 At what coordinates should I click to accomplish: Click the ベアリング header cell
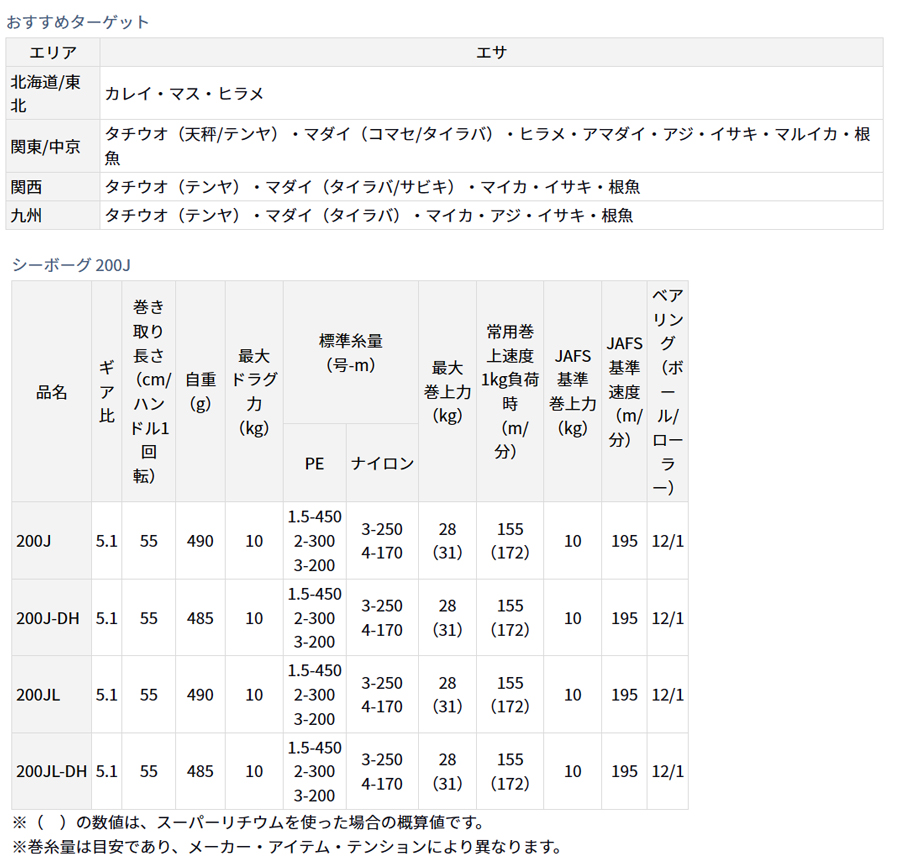pyautogui.click(x=668, y=392)
